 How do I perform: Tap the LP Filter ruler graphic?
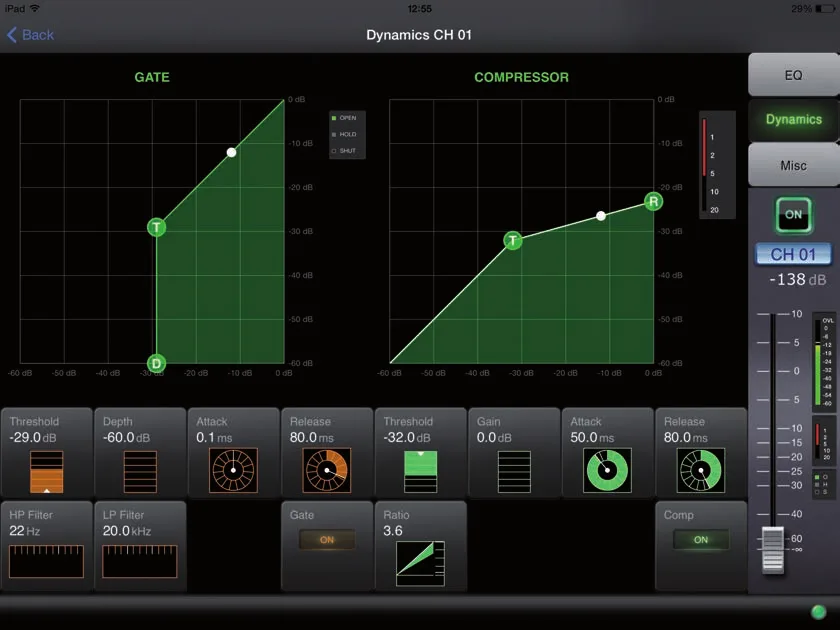(x=140, y=561)
